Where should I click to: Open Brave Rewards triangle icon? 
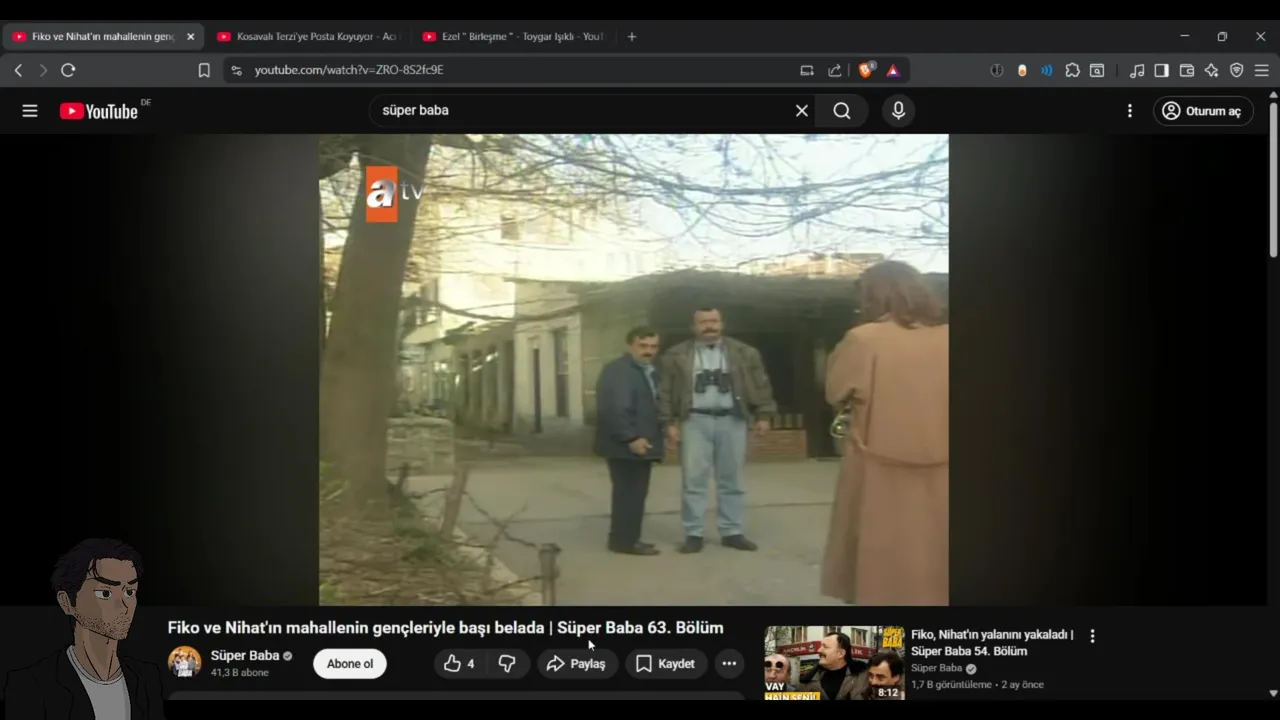pyautogui.click(x=893, y=70)
